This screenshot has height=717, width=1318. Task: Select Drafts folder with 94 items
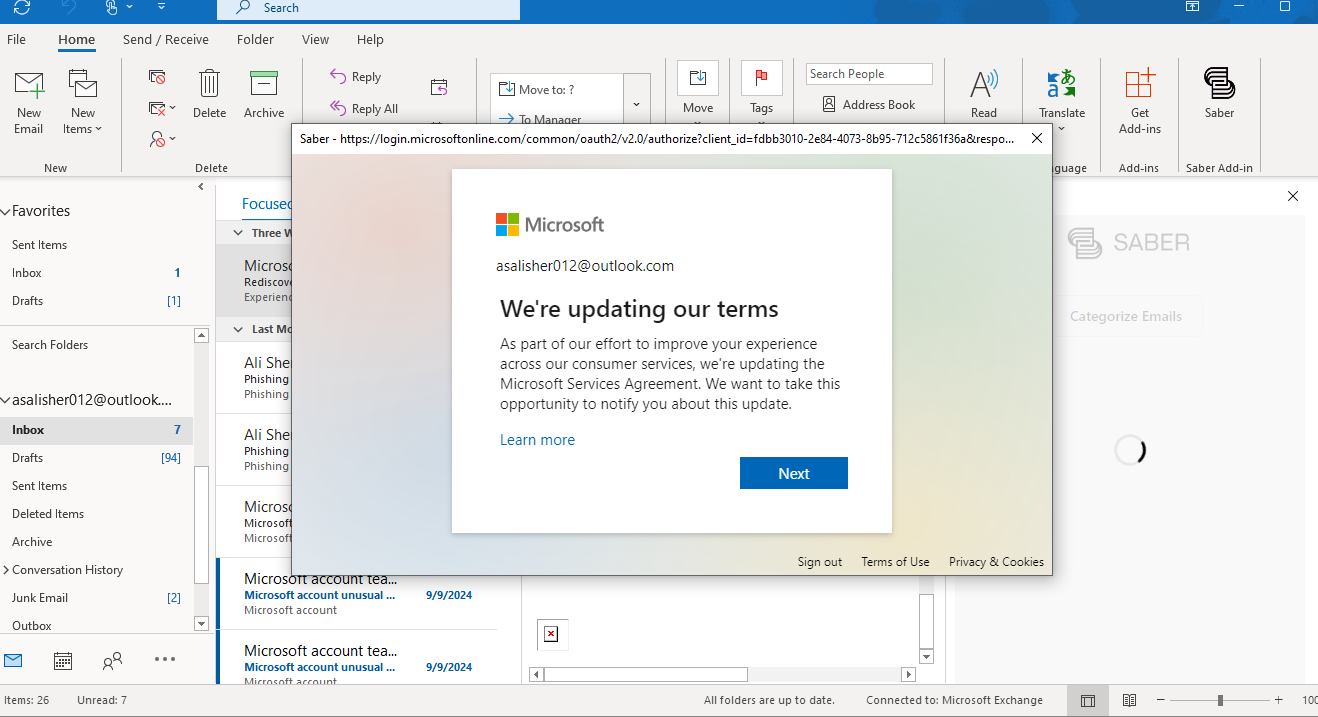(96, 458)
